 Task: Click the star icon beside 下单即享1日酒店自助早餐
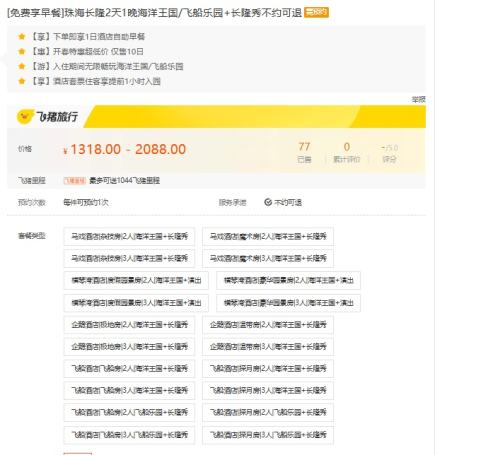pyautogui.click(x=22, y=36)
